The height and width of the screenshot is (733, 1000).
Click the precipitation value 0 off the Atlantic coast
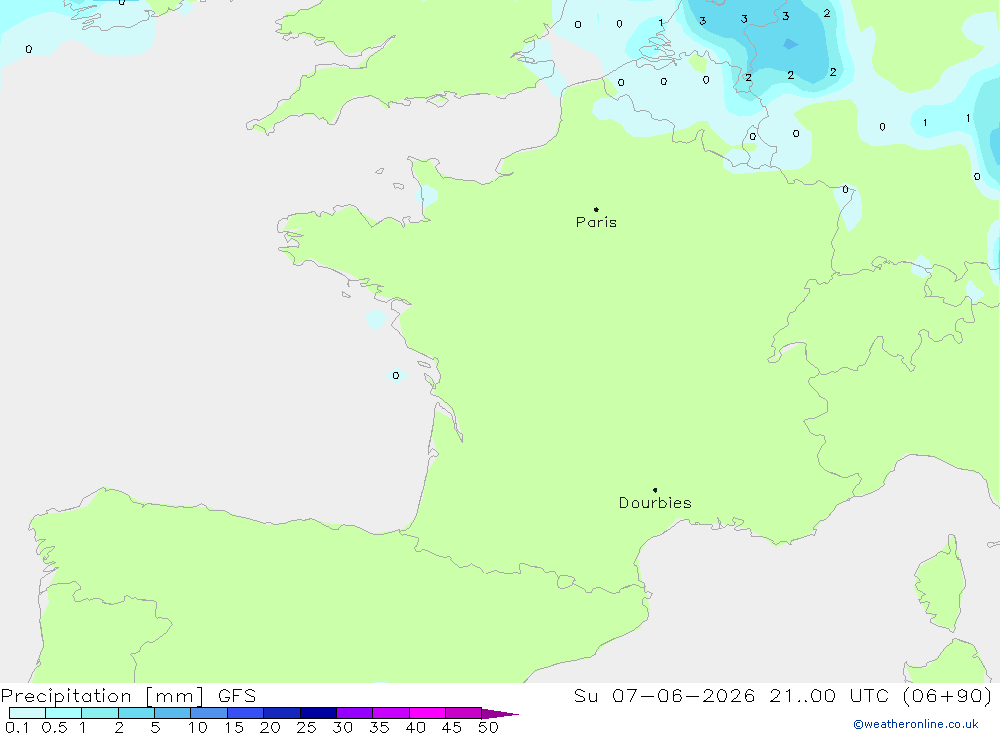pos(396,375)
